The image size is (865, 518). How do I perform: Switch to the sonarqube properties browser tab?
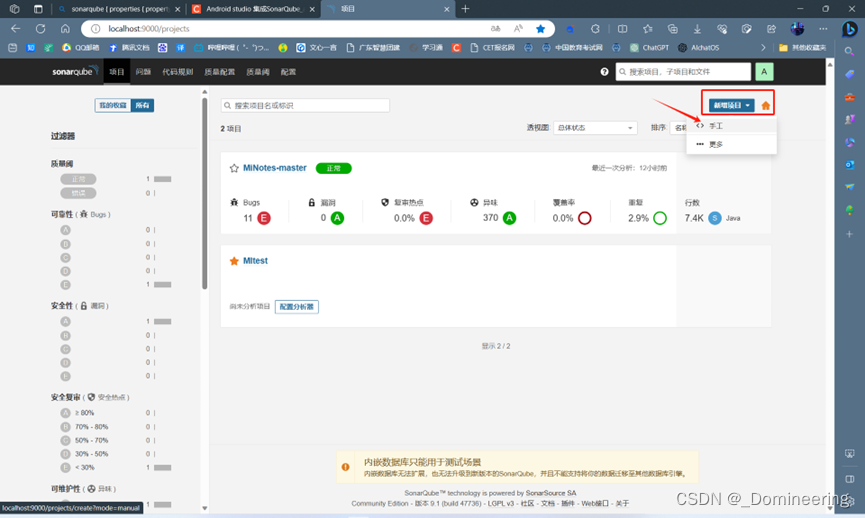point(120,9)
